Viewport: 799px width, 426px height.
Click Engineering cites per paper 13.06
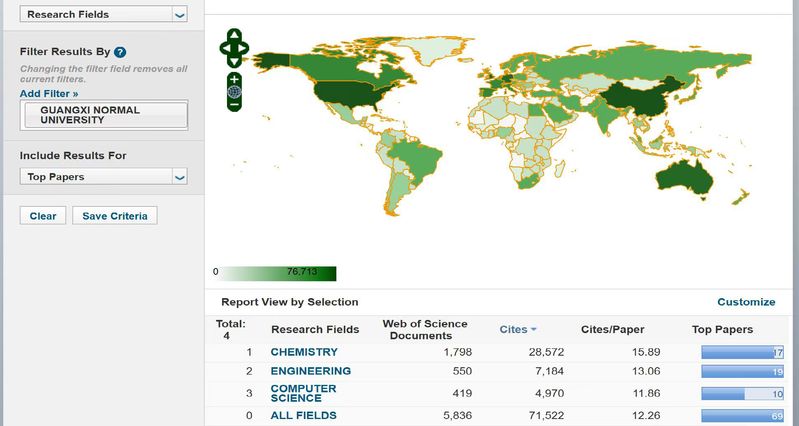tap(646, 371)
